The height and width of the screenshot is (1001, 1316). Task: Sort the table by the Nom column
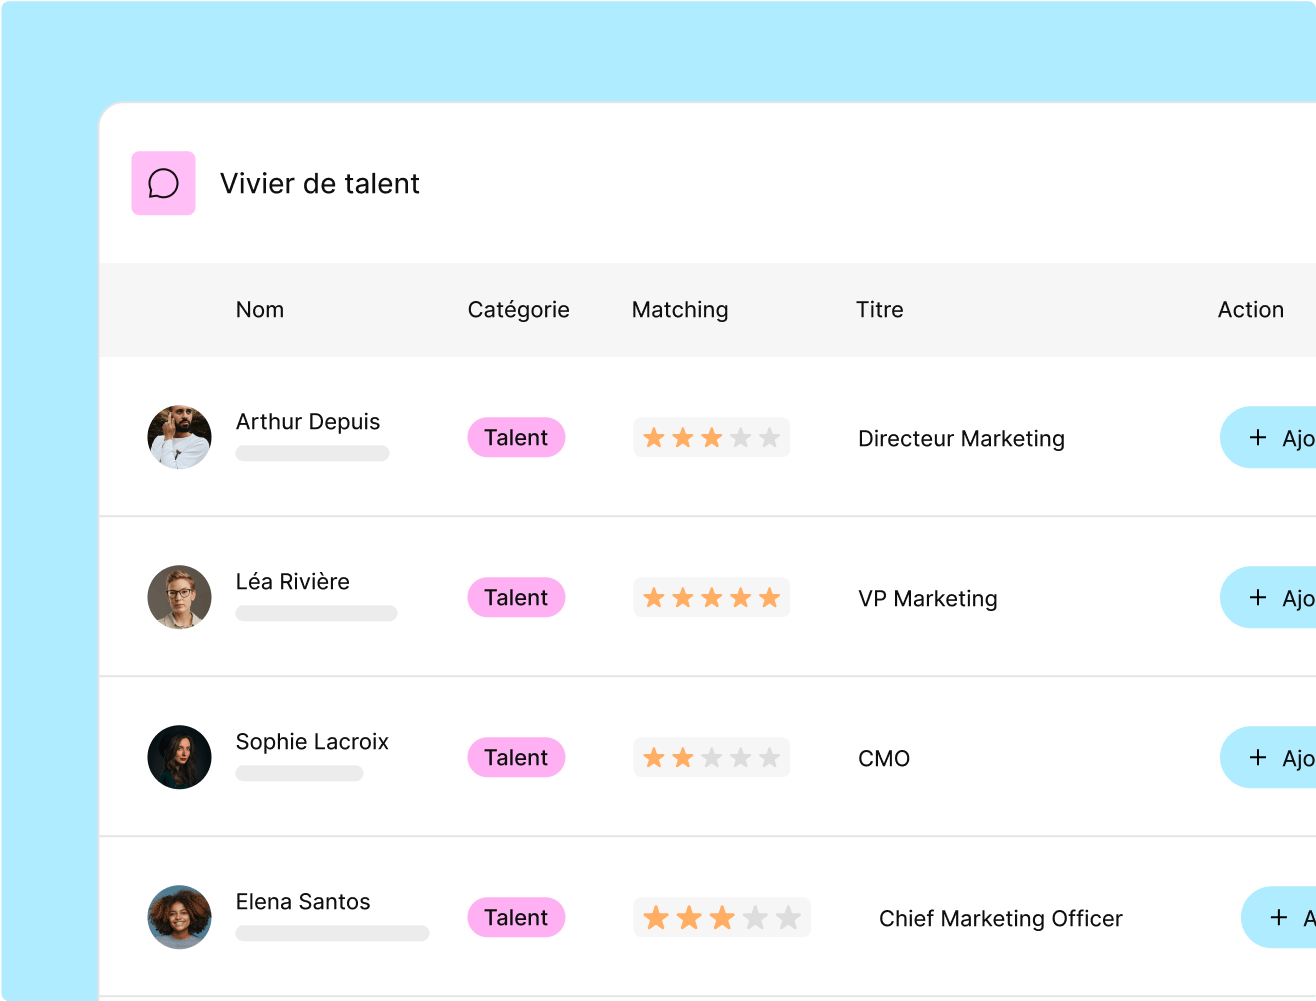click(x=260, y=310)
